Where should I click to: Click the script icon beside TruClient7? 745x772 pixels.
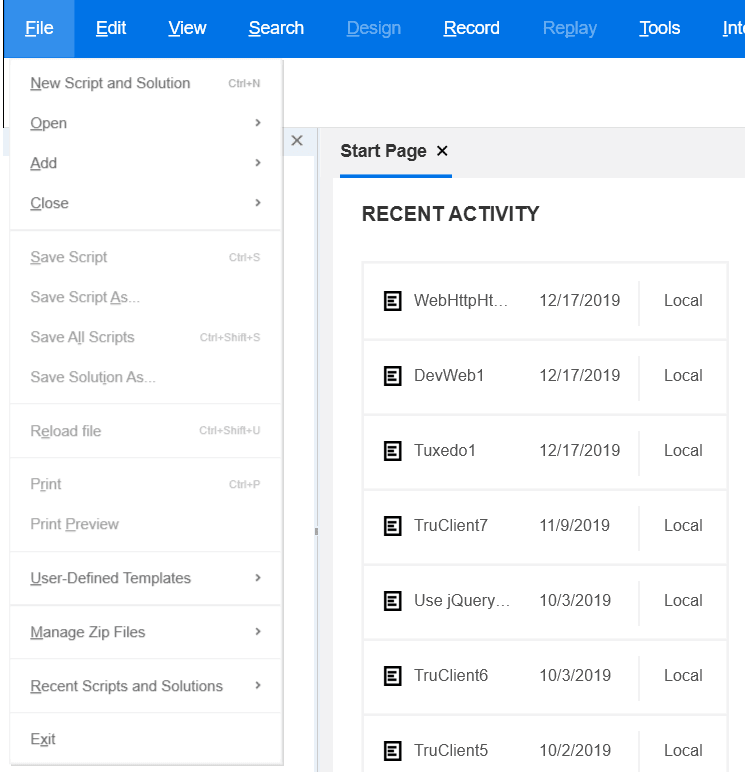click(392, 526)
